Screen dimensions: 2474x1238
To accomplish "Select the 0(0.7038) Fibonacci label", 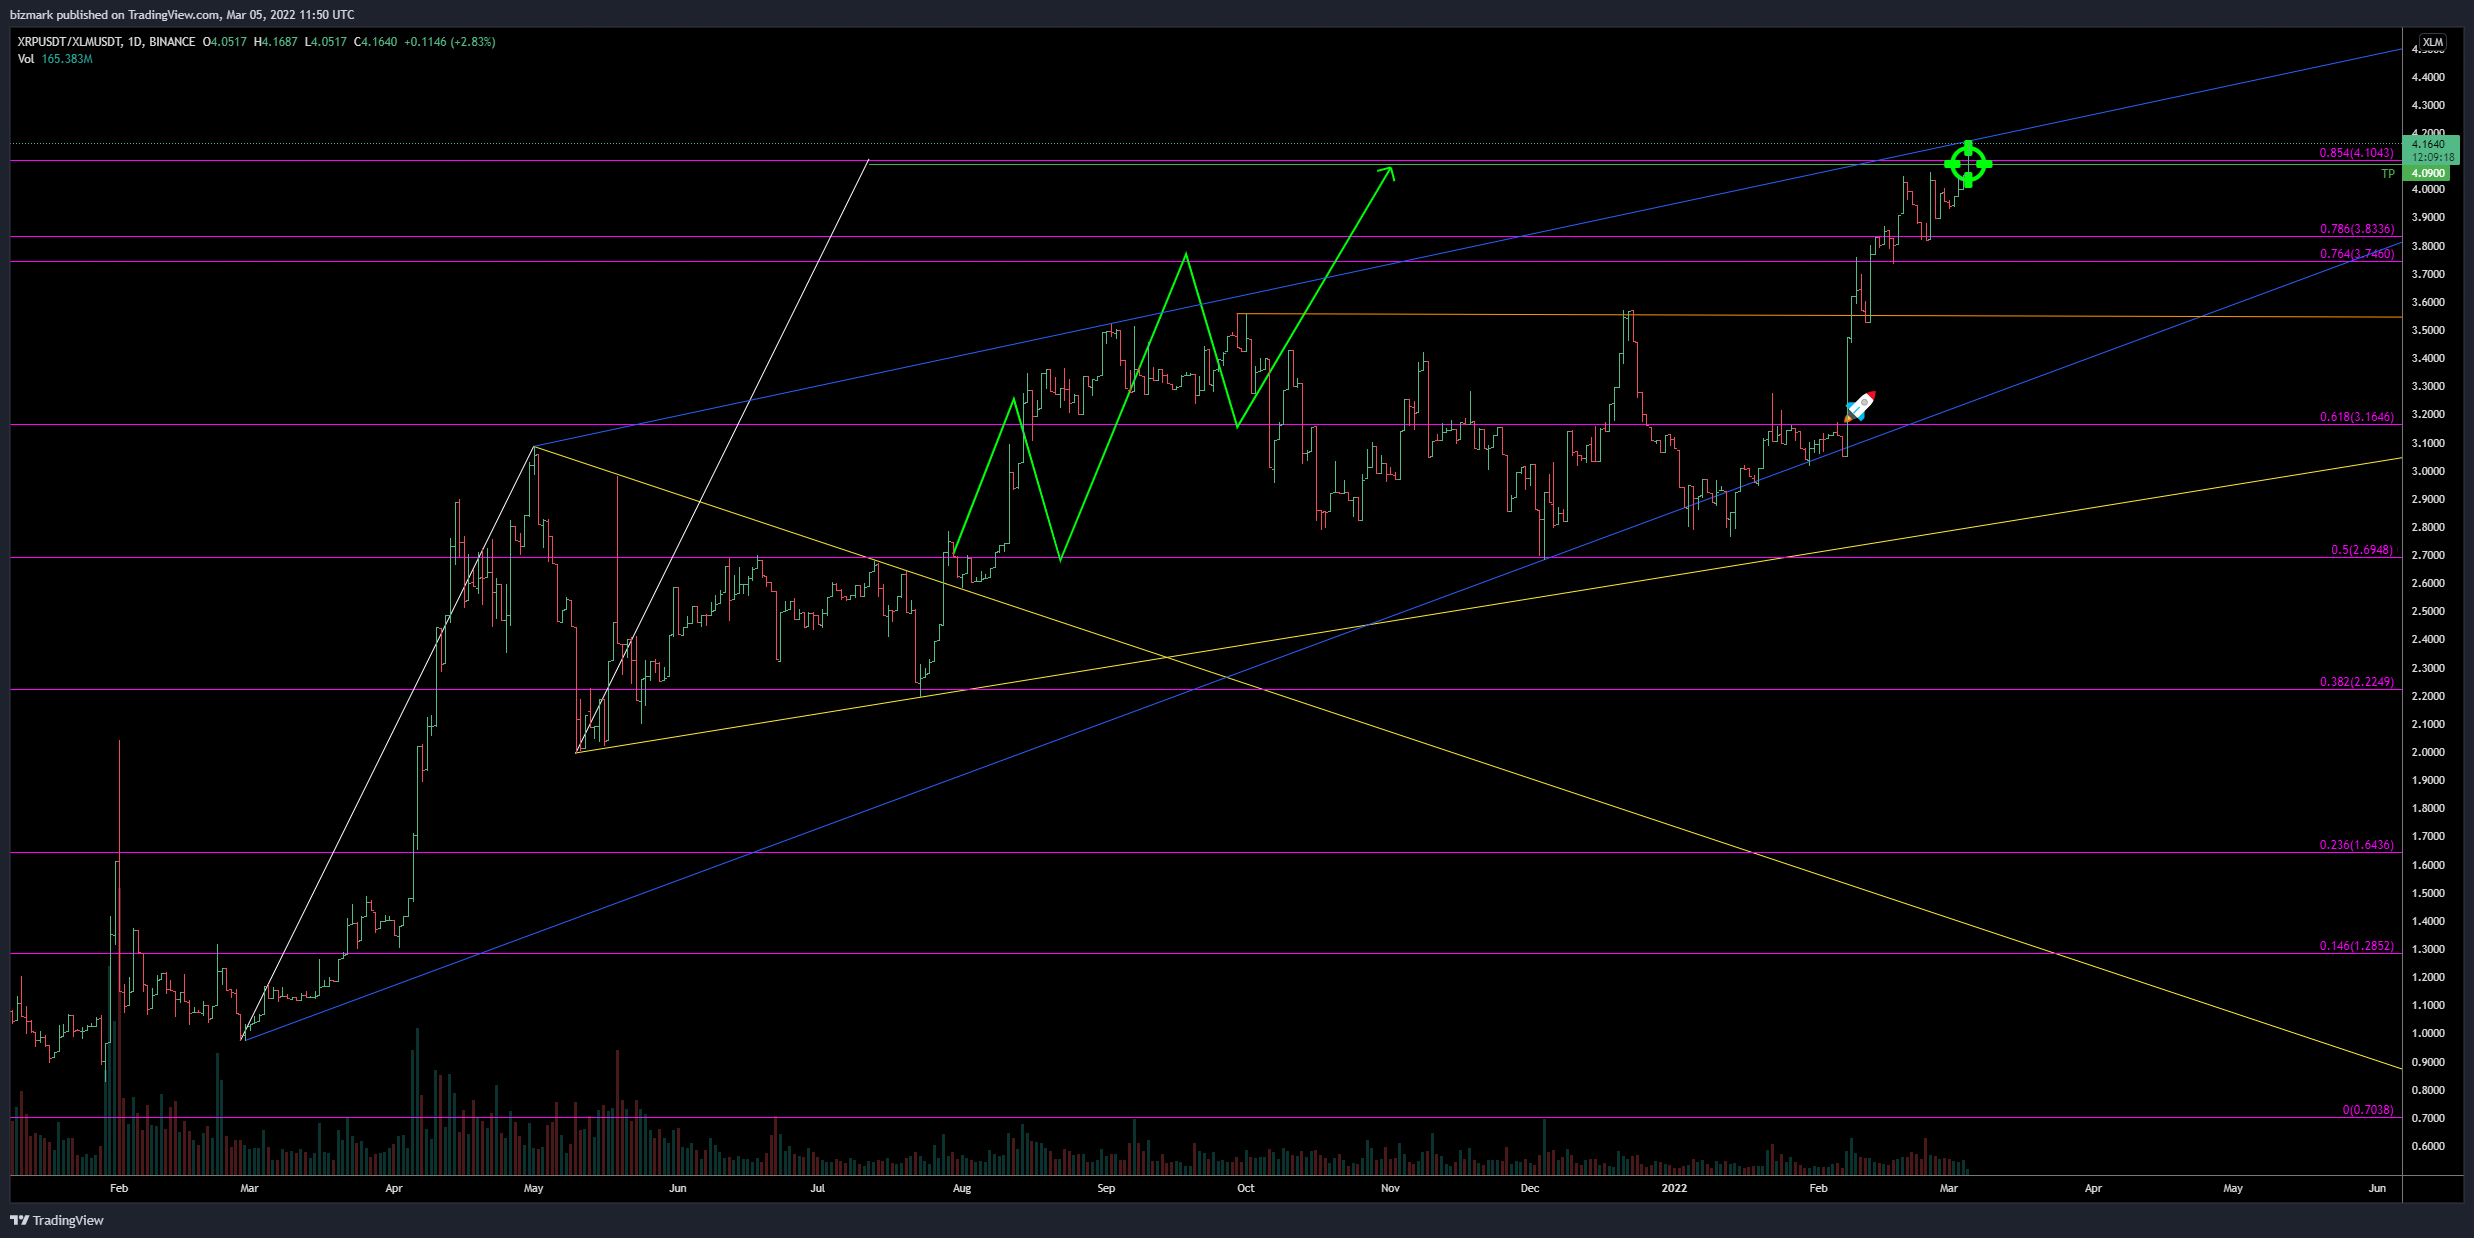I will coord(2368,1110).
